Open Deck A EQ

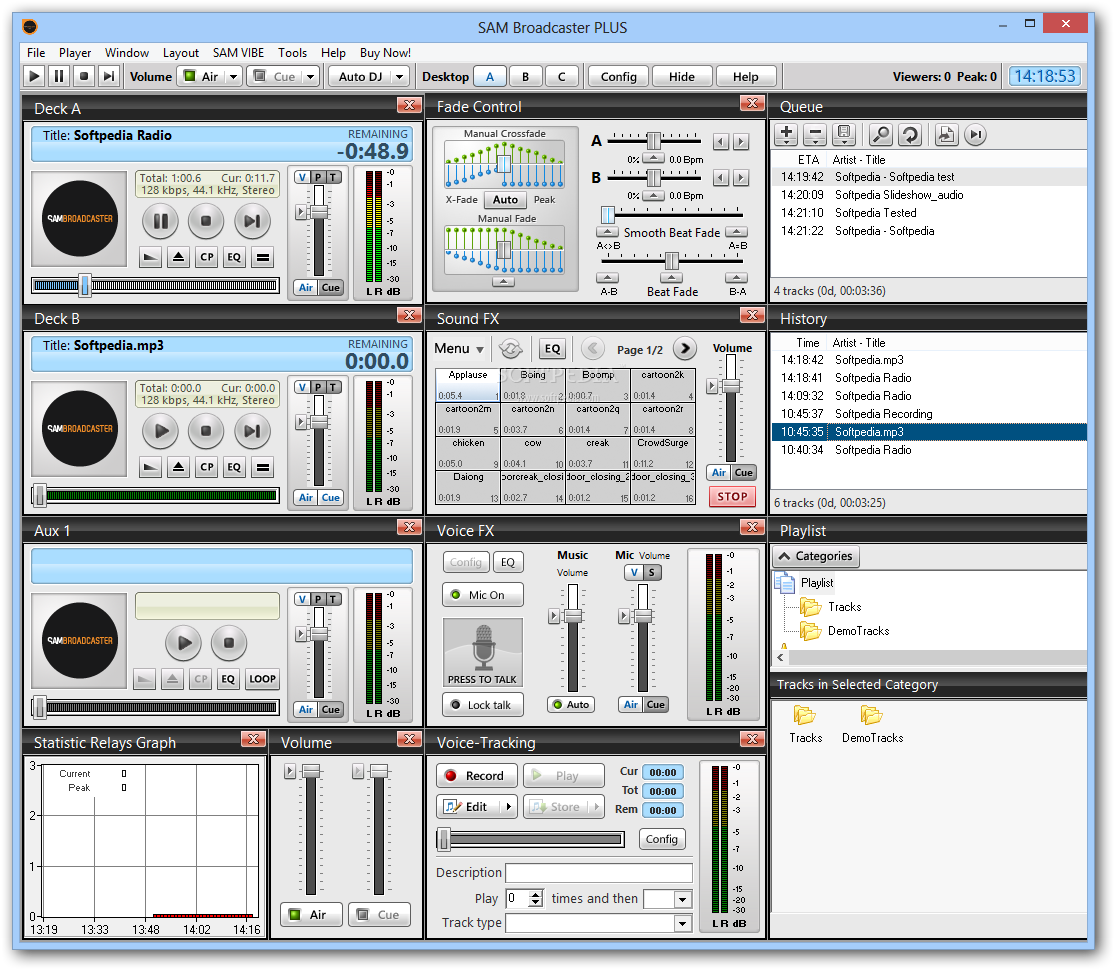click(234, 257)
